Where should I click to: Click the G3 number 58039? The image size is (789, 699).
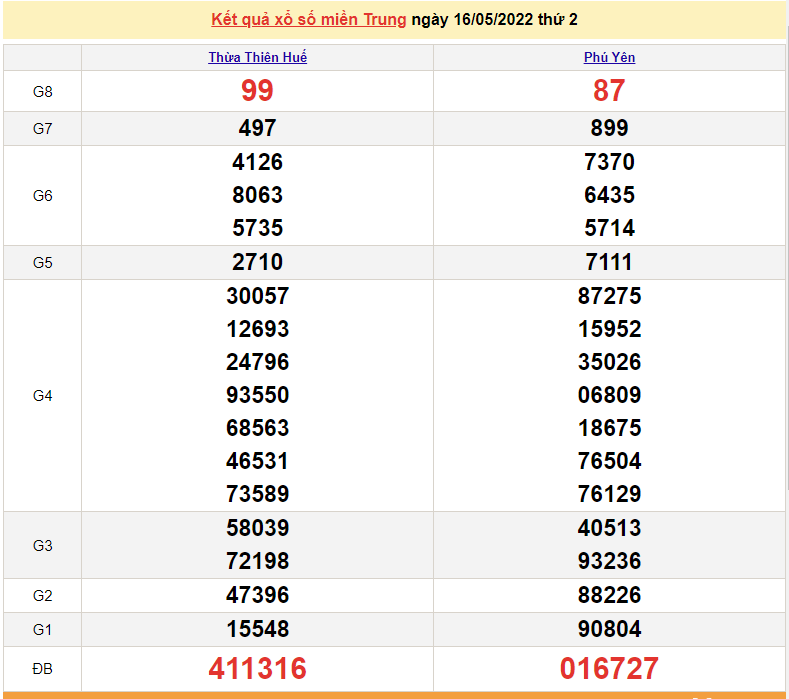point(257,528)
